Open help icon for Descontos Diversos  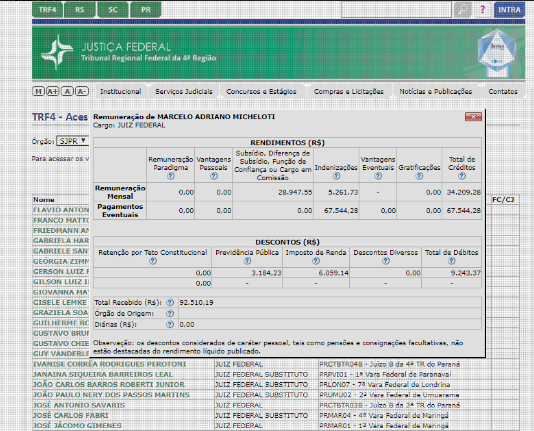point(386,261)
